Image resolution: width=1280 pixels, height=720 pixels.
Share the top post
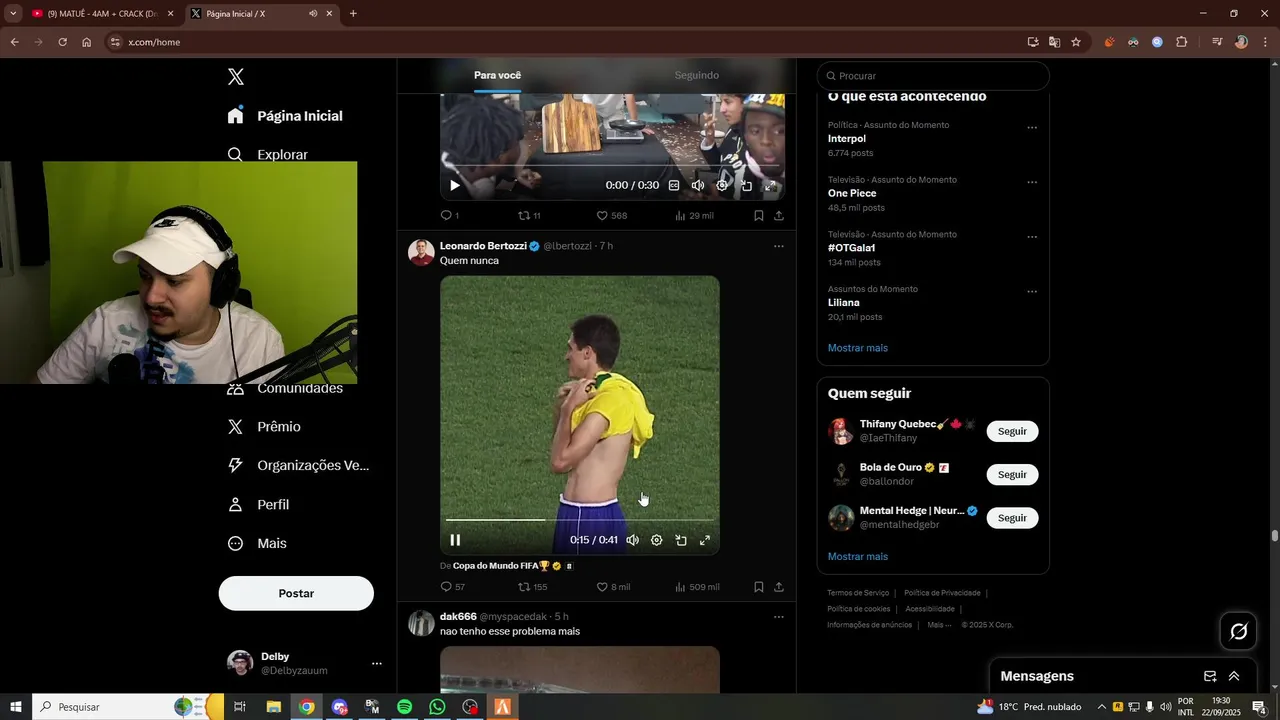pyautogui.click(x=779, y=216)
